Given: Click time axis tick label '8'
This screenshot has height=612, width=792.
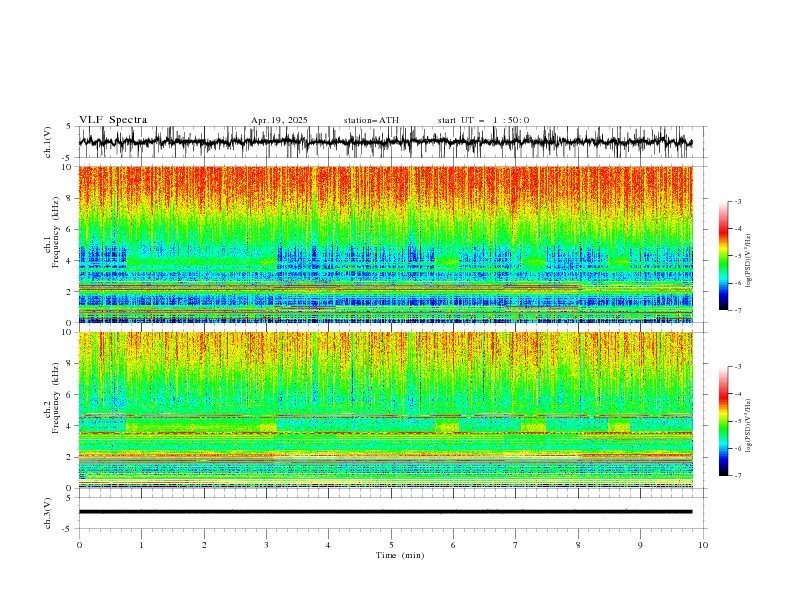Looking at the screenshot, I should tap(578, 545).
